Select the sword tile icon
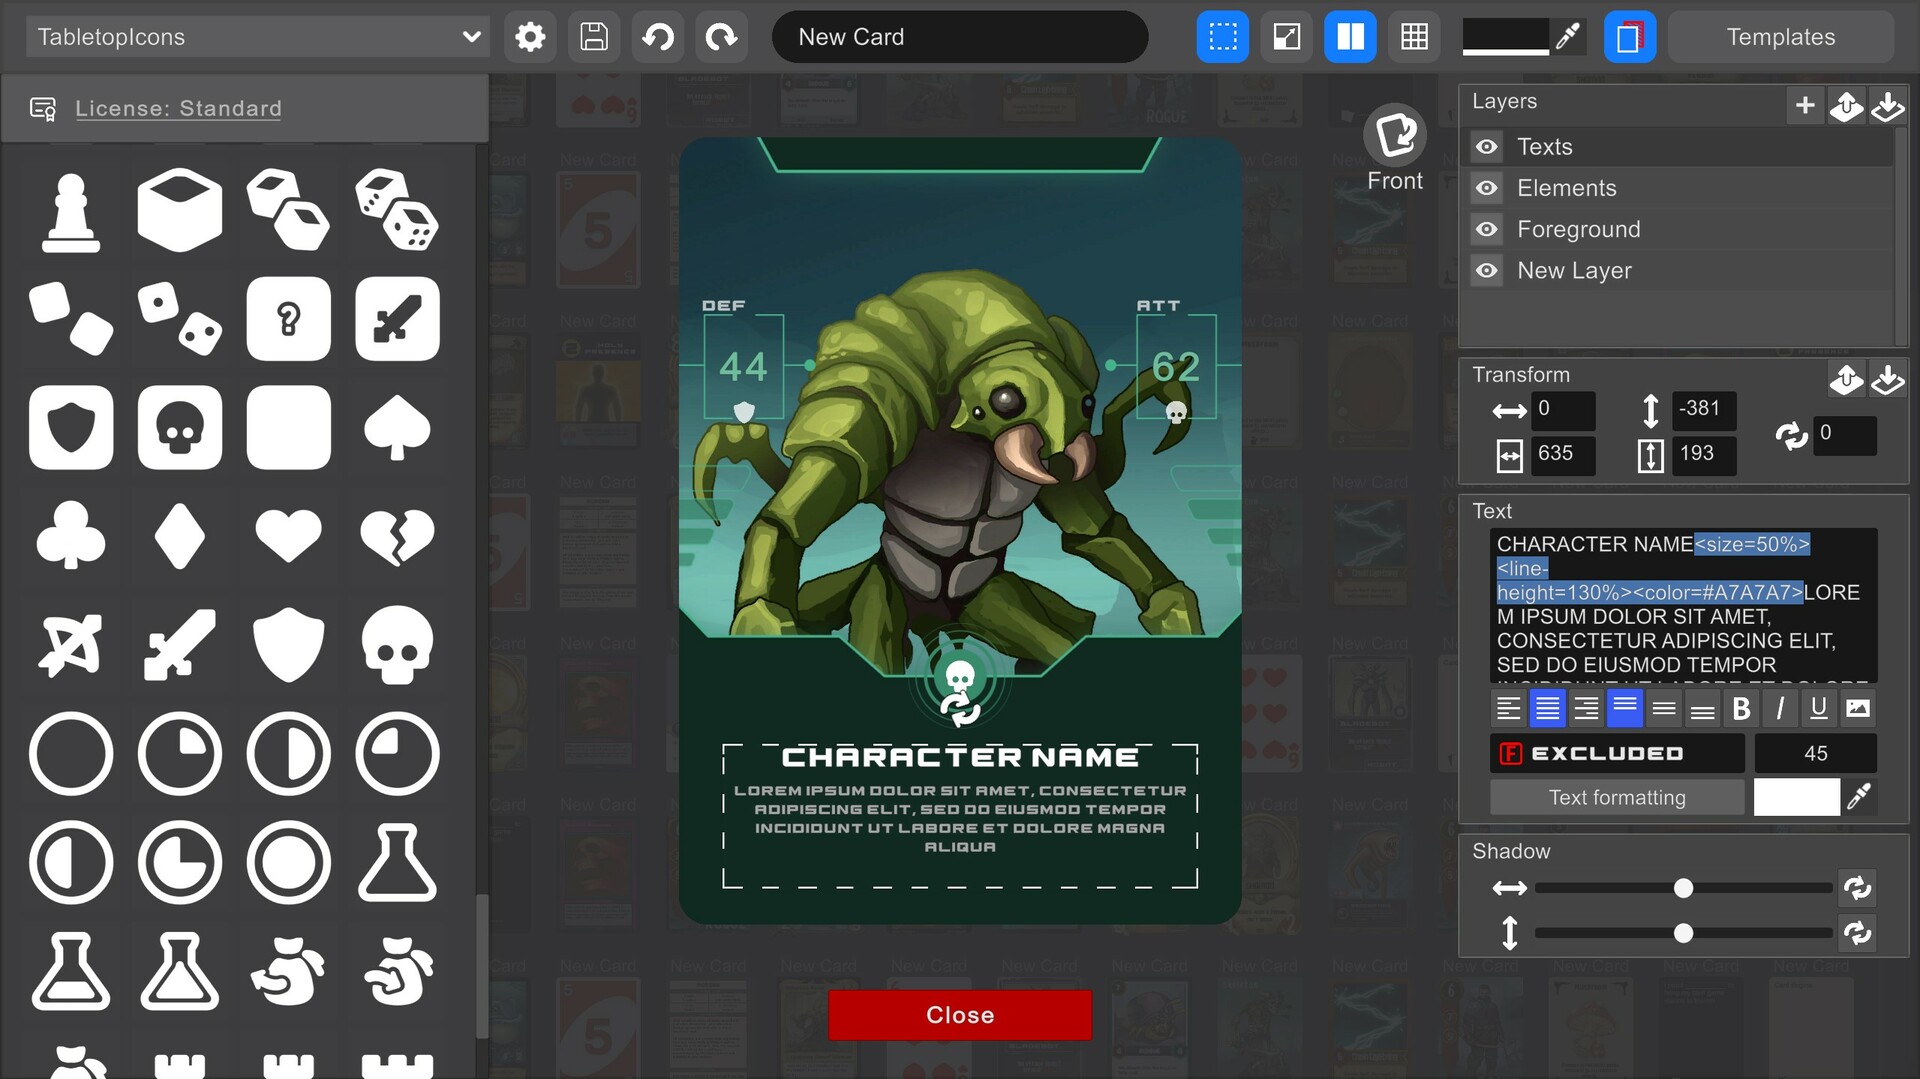Screen dimensions: 1920x1079 click(x=397, y=319)
